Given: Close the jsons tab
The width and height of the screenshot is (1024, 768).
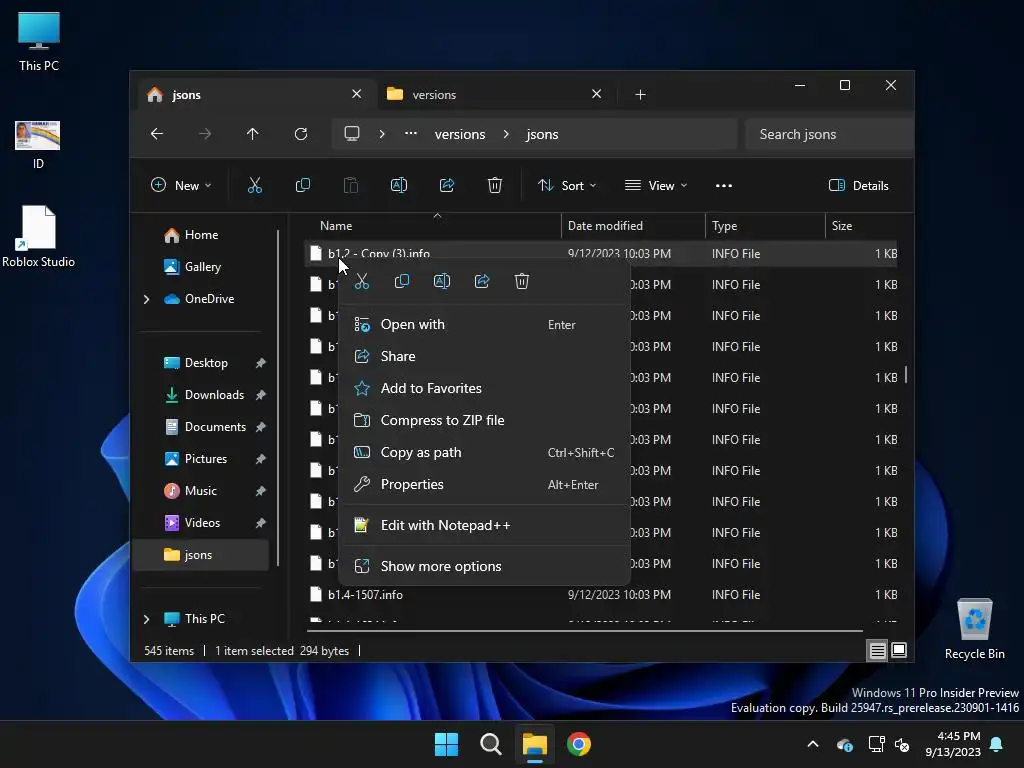Looking at the screenshot, I should pyautogui.click(x=357, y=94).
